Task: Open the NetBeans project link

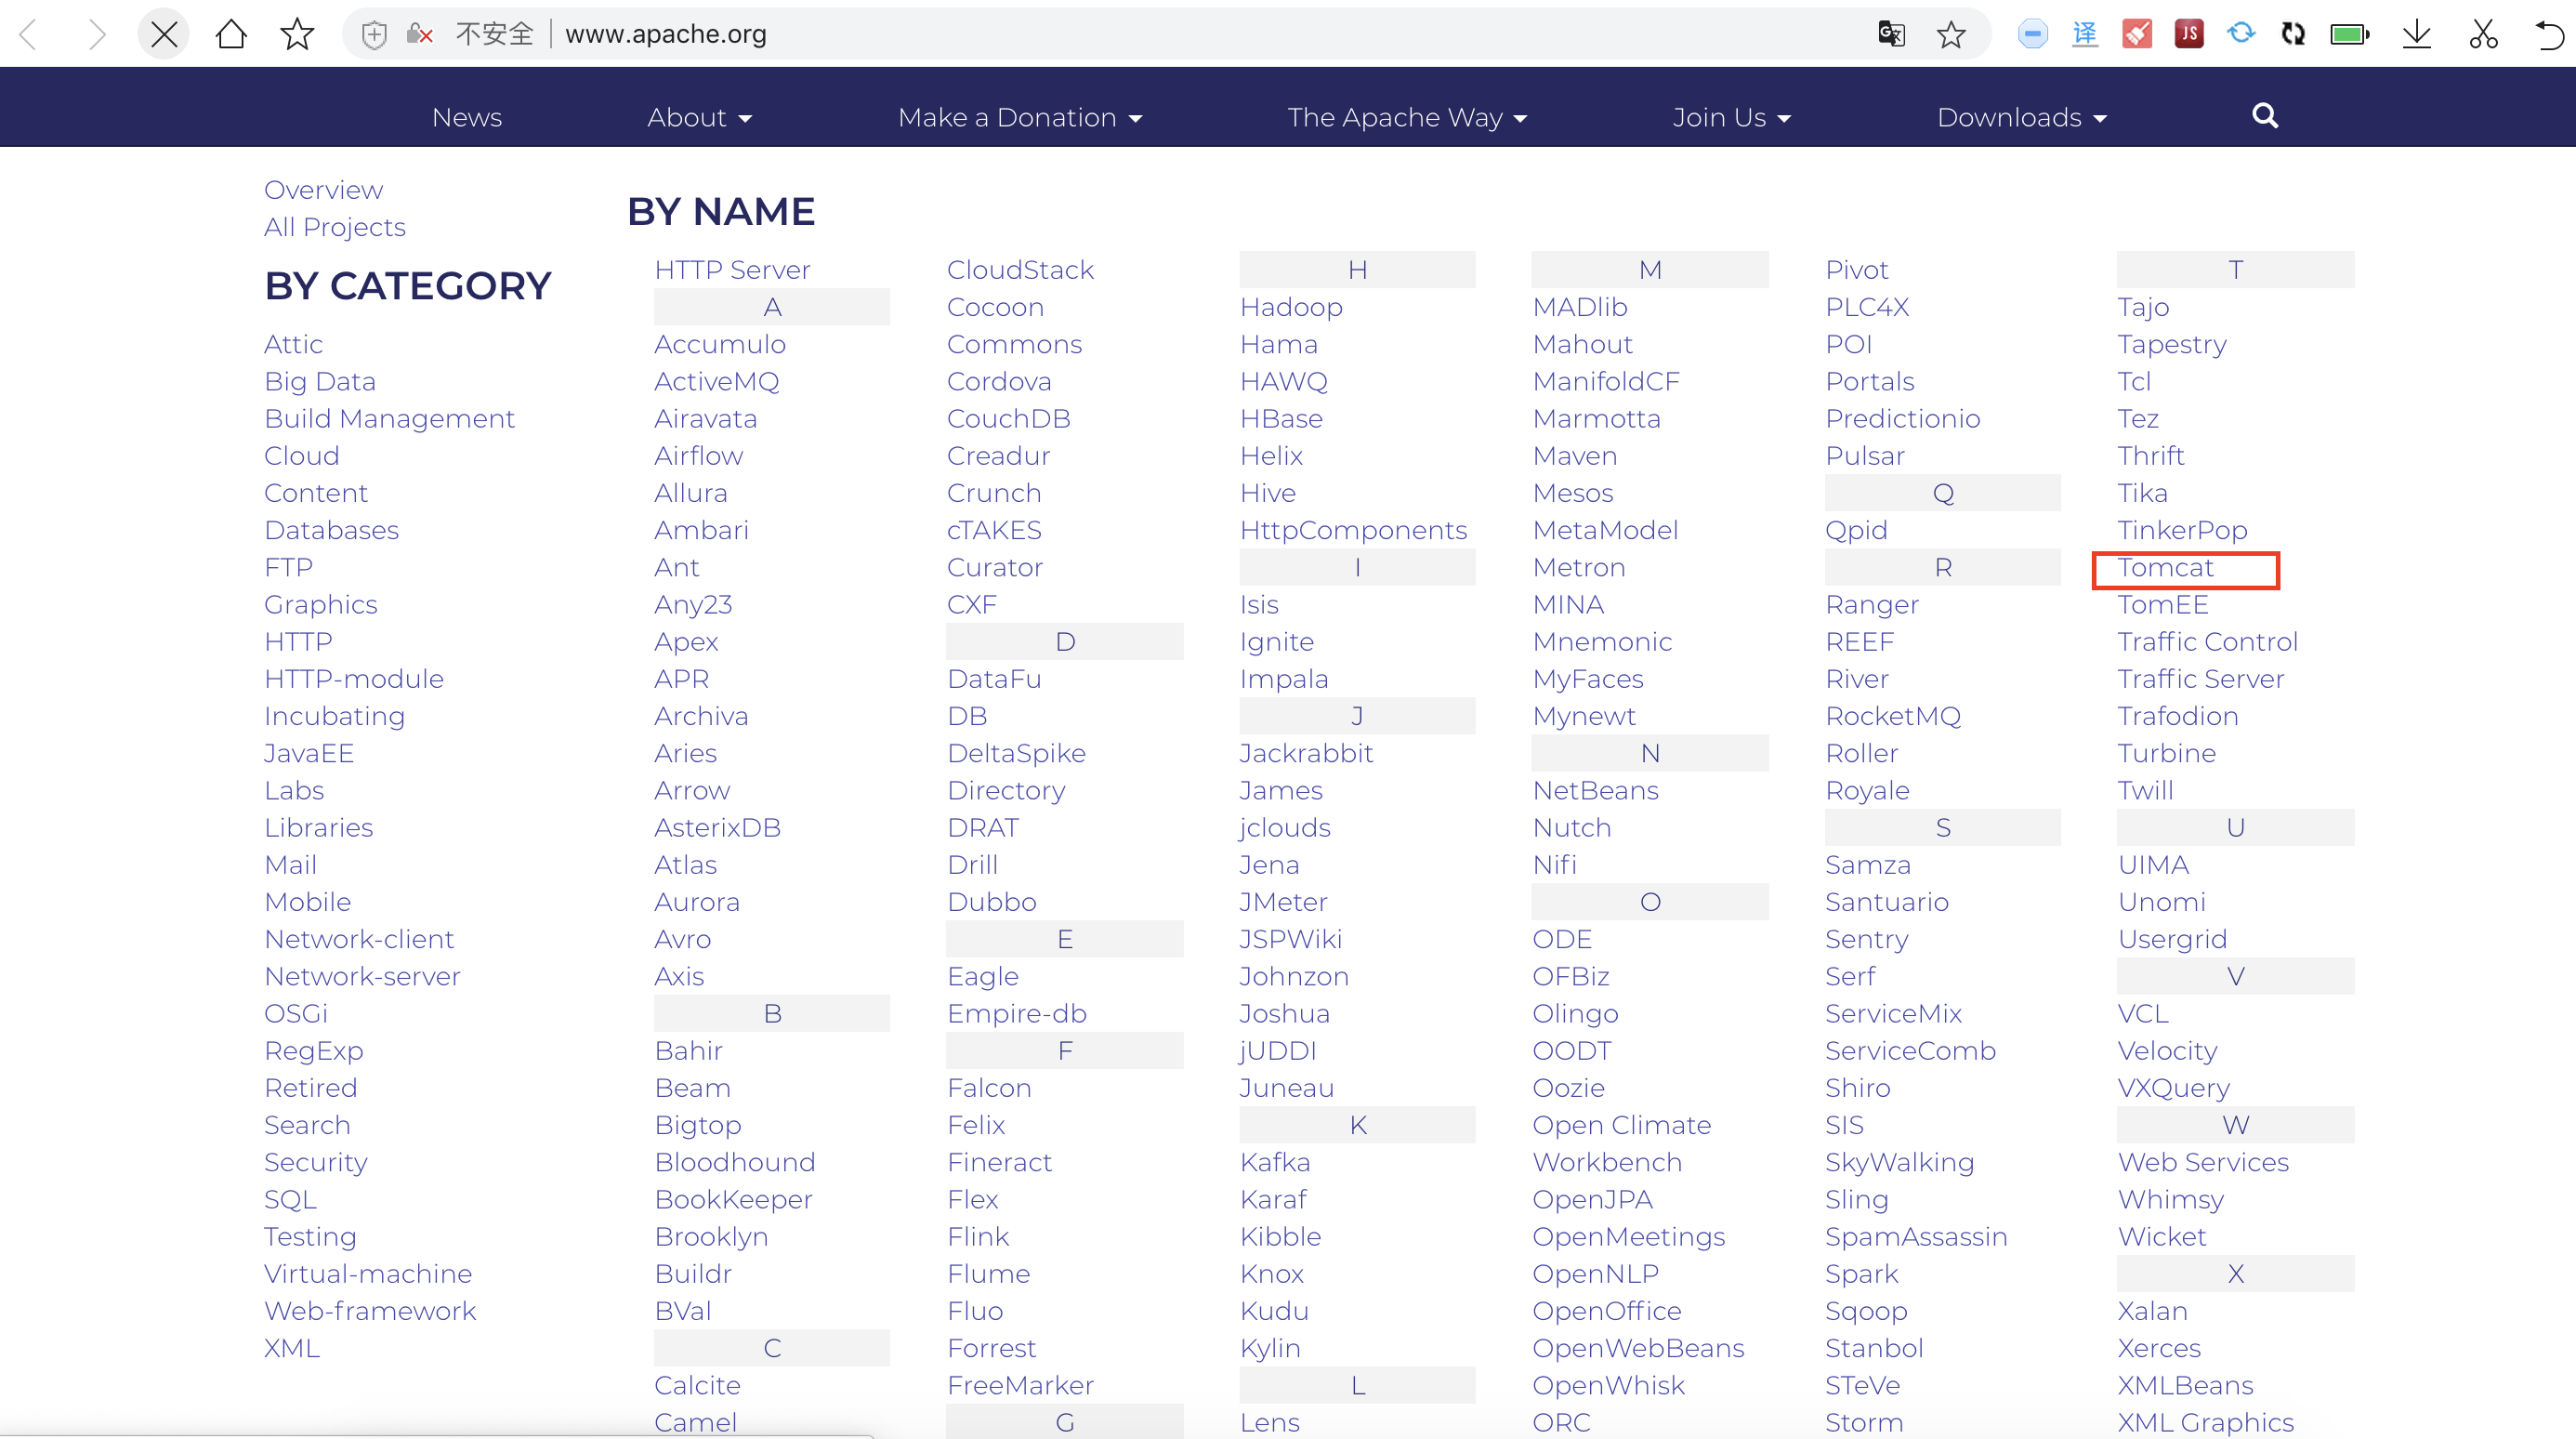Action: click(1595, 791)
